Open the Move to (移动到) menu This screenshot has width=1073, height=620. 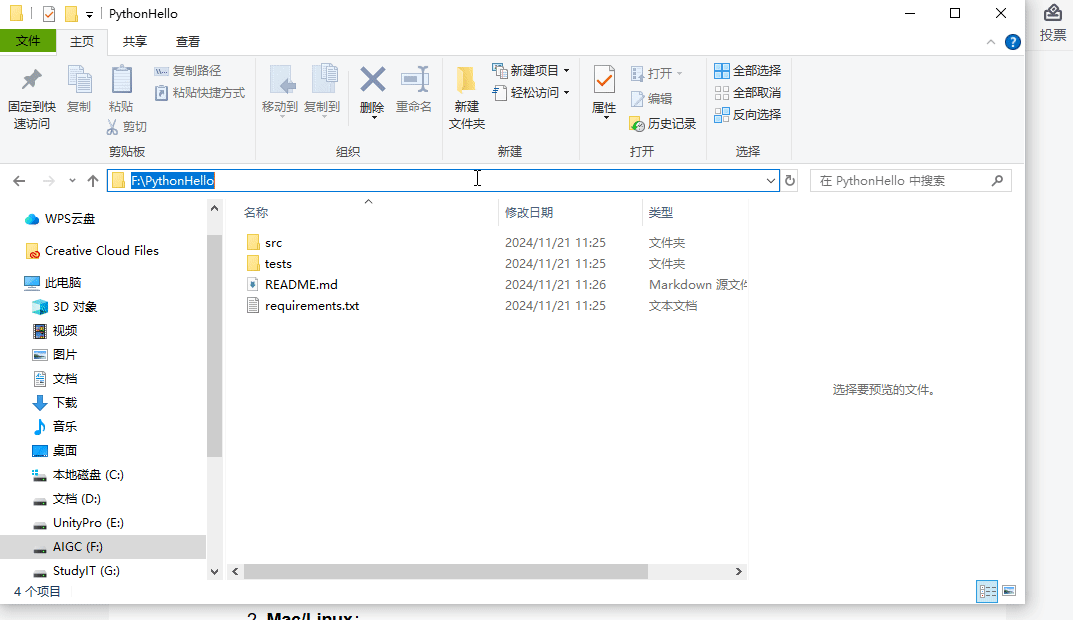(x=280, y=90)
